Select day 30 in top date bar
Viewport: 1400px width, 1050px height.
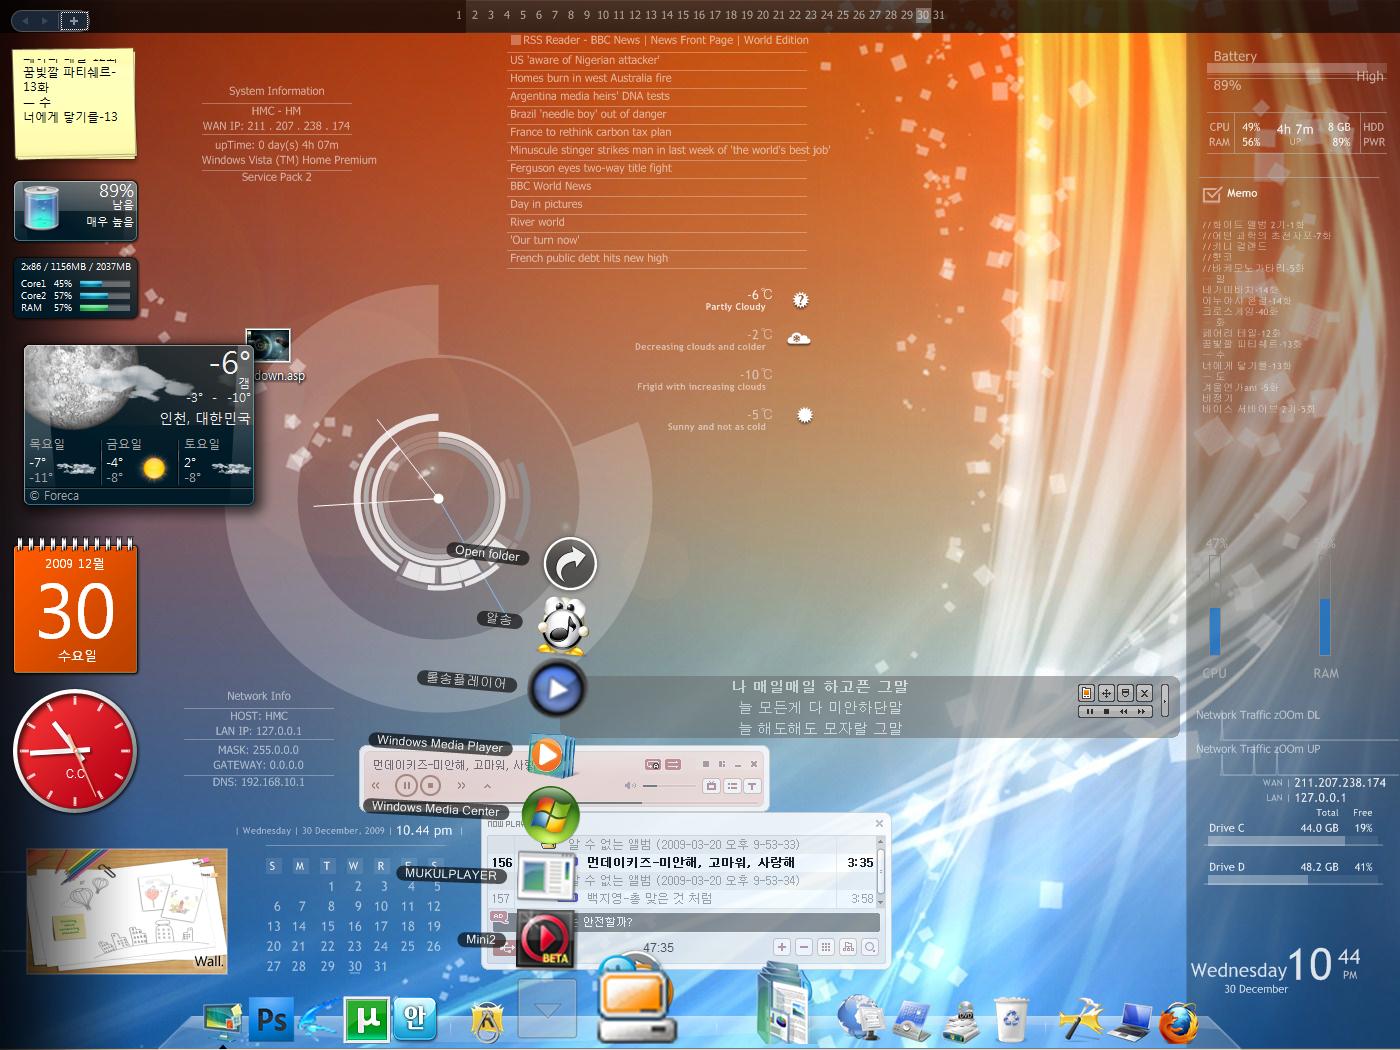coord(922,15)
